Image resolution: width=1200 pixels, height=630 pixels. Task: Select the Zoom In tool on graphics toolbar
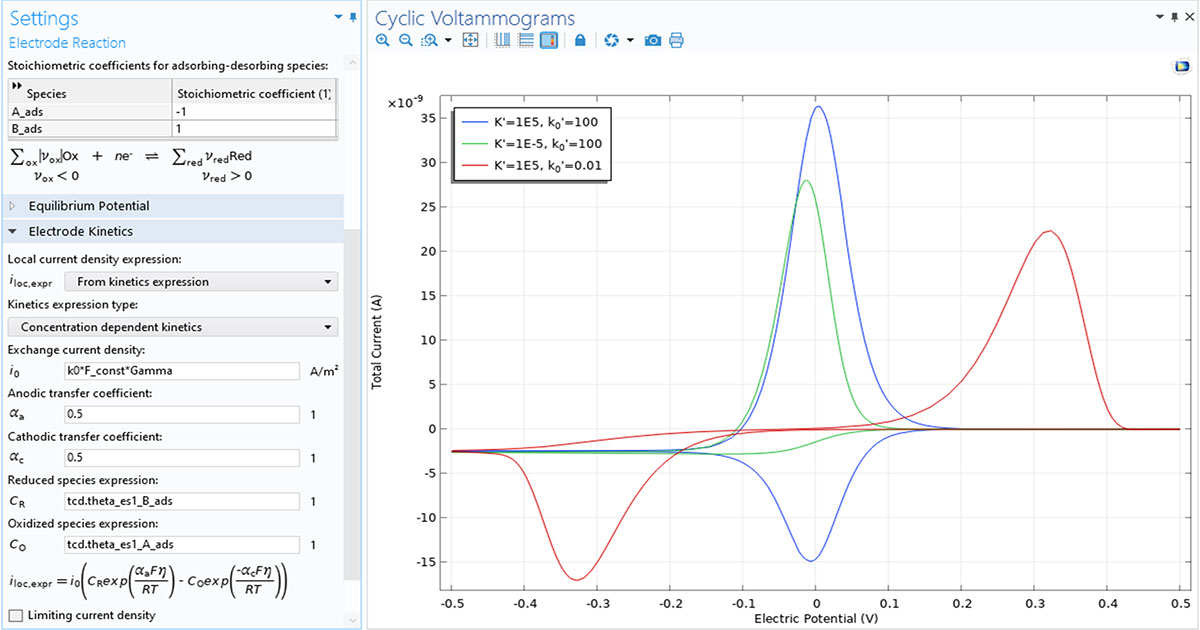(382, 40)
